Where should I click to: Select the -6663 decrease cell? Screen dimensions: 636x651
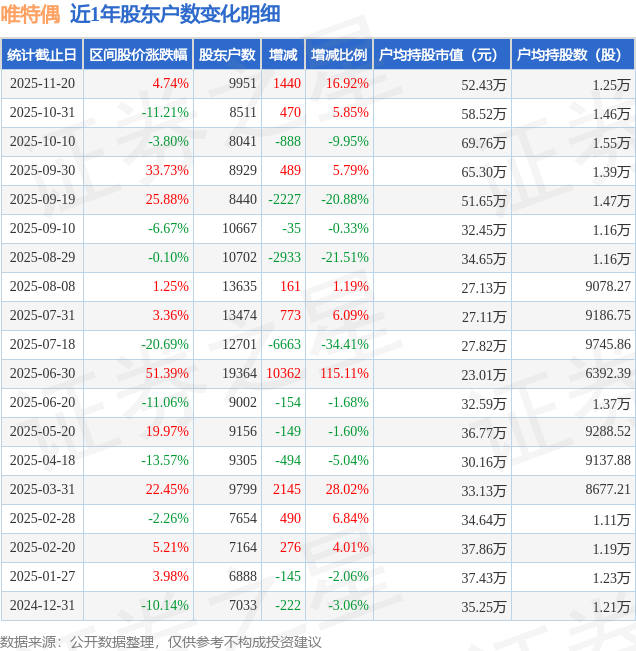coord(284,345)
